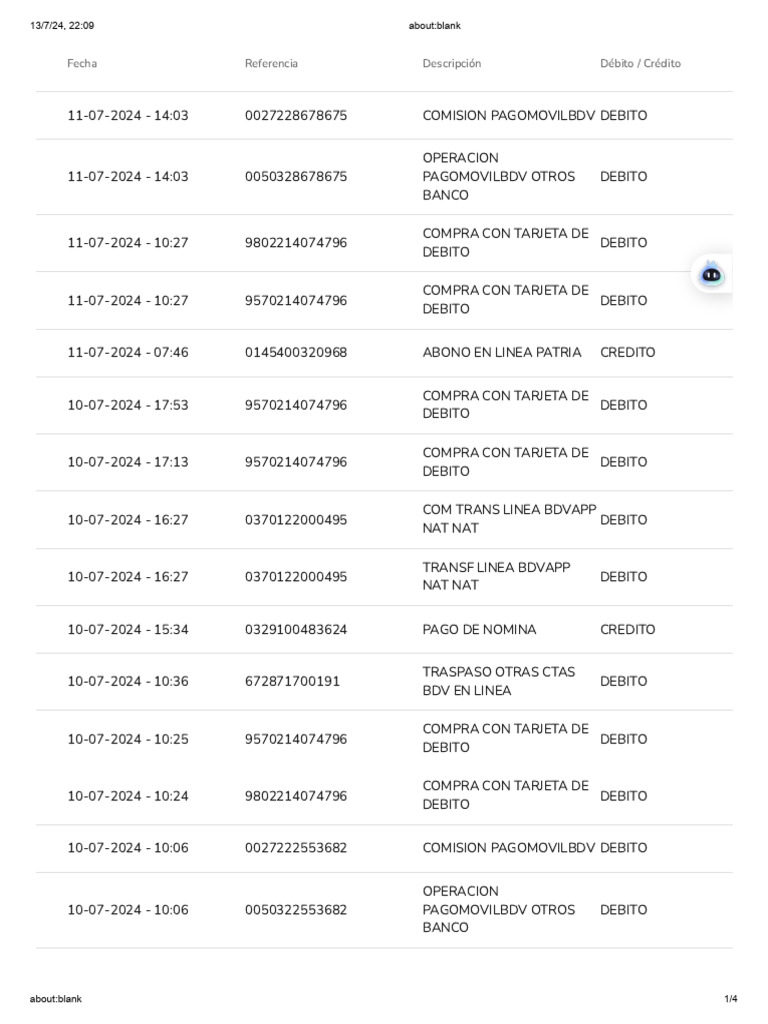Select reference 0050322553682
This screenshot has height=1024, width=768.
(296, 910)
